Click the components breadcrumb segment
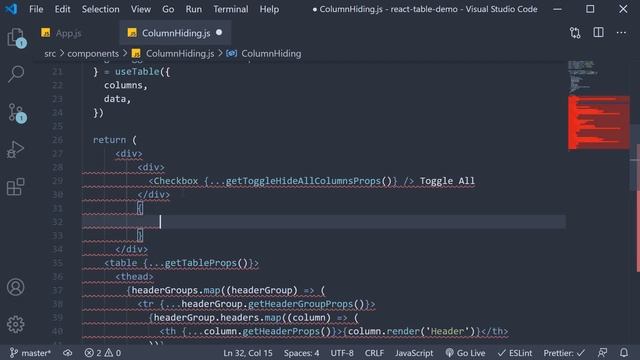The height and width of the screenshot is (360, 640). pyautogui.click(x=93, y=53)
